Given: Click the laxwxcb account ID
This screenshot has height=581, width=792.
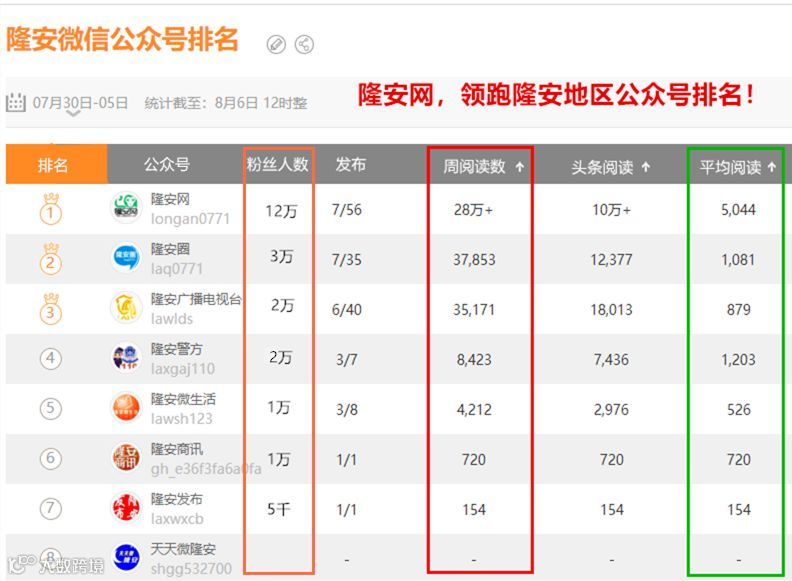Looking at the screenshot, I should pos(177,519).
